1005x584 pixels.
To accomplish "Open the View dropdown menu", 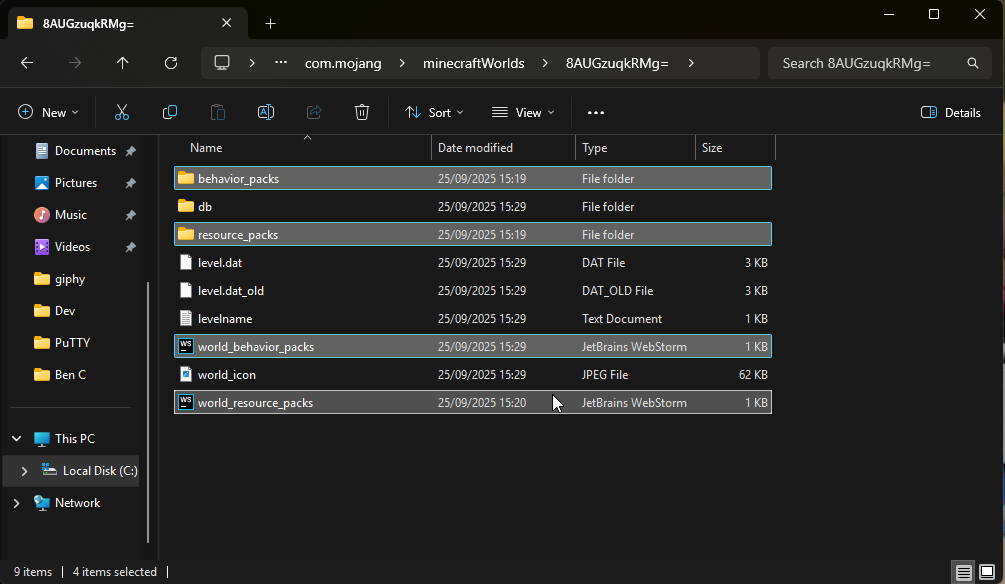I will [x=523, y=112].
